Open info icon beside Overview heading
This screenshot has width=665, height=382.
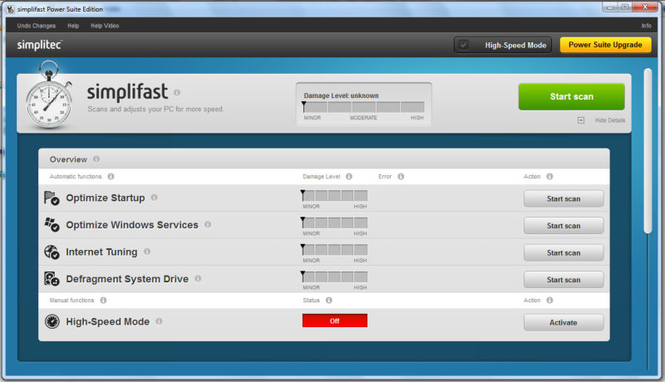coord(96,159)
